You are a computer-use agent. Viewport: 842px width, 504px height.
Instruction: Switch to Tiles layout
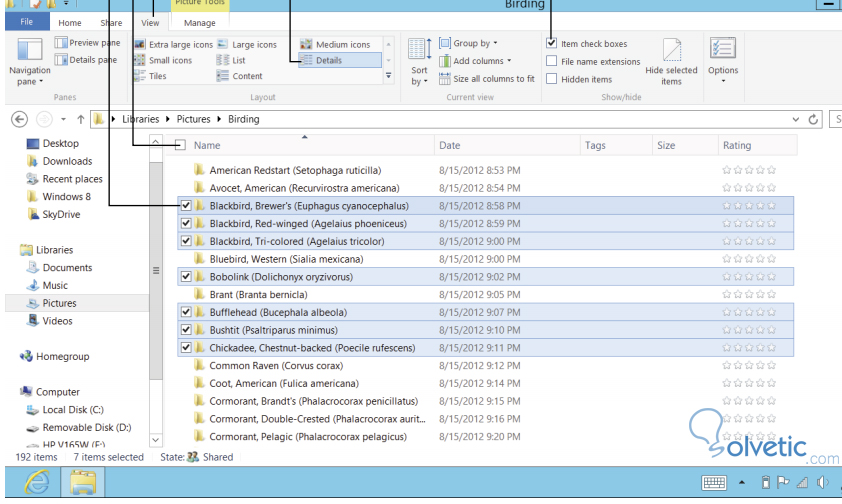(x=150, y=76)
